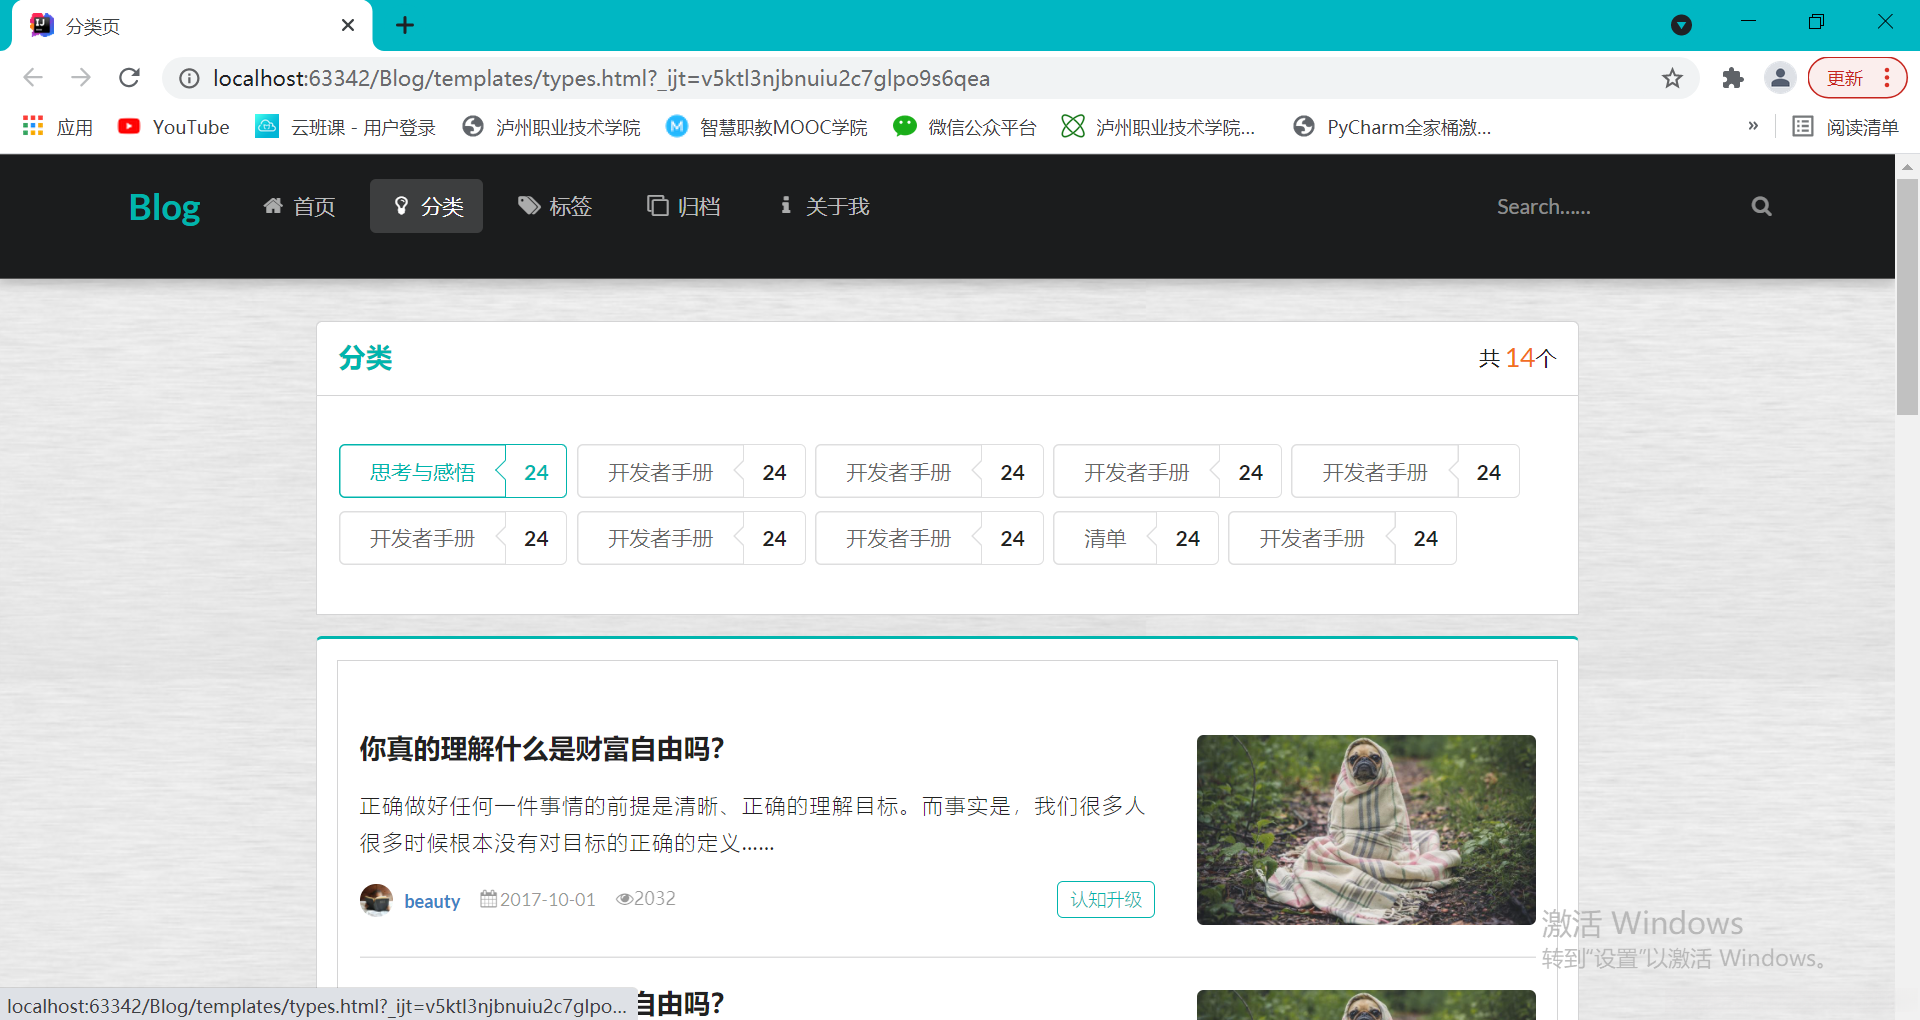The image size is (1920, 1020).
Task: Click the 认知升级 tag
Action: (x=1106, y=899)
